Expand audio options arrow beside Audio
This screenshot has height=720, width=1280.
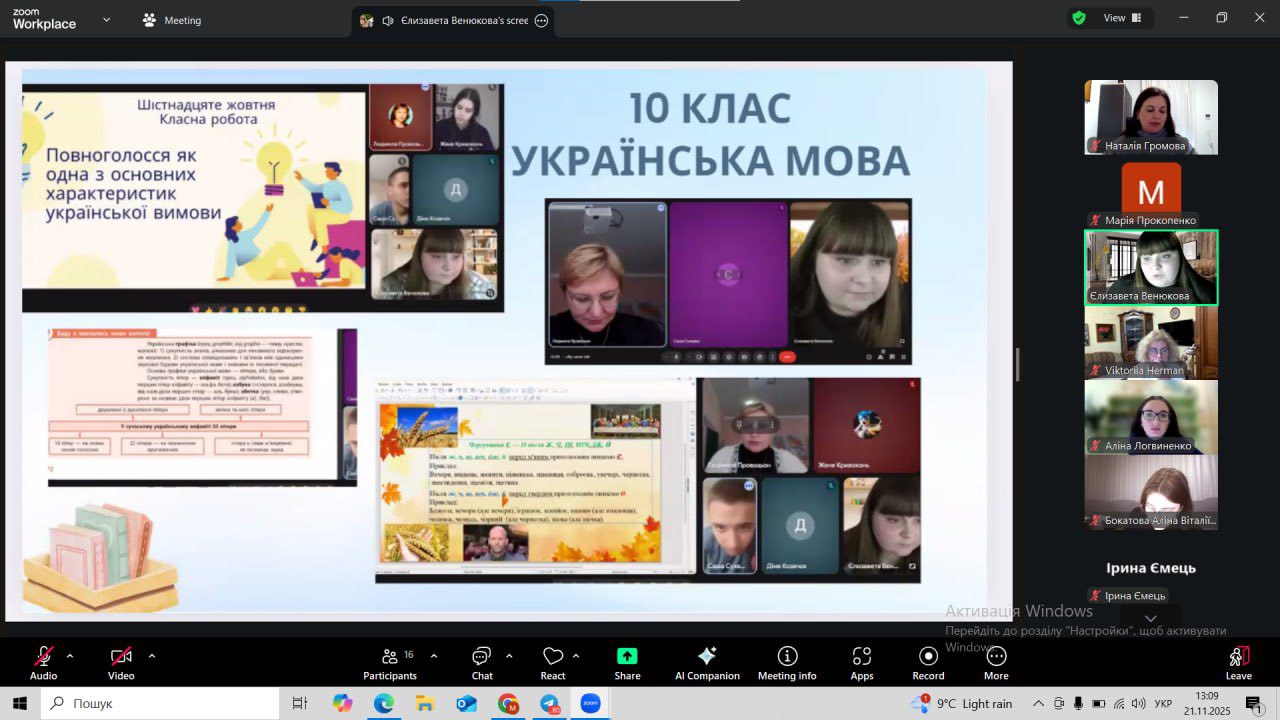tap(70, 656)
